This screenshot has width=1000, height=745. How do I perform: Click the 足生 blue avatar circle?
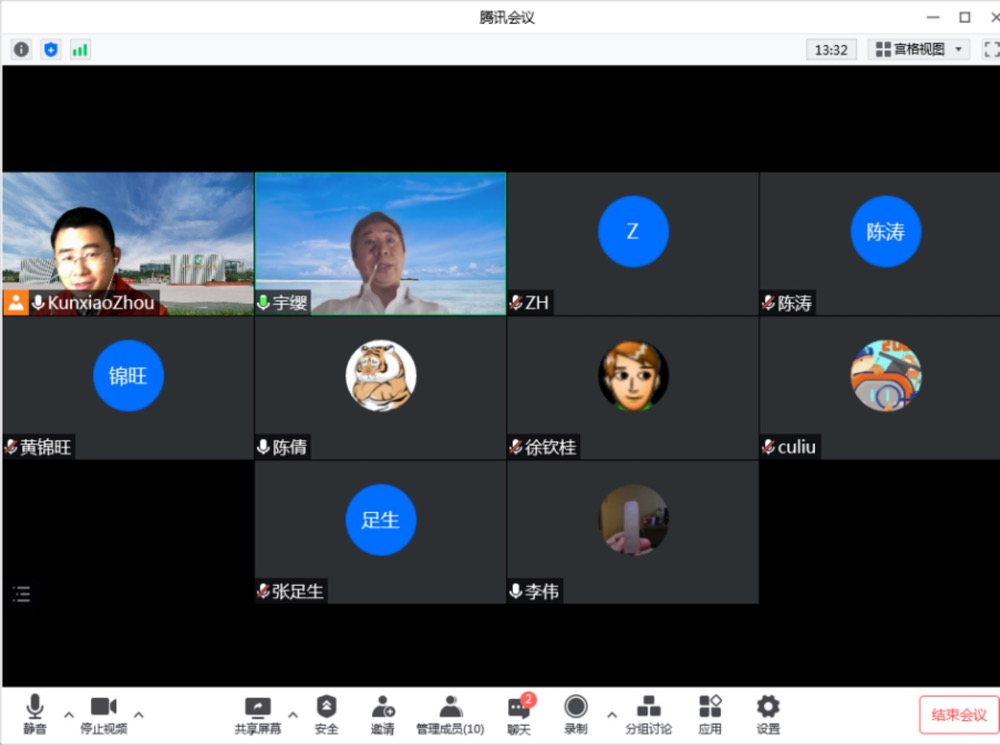(381, 519)
